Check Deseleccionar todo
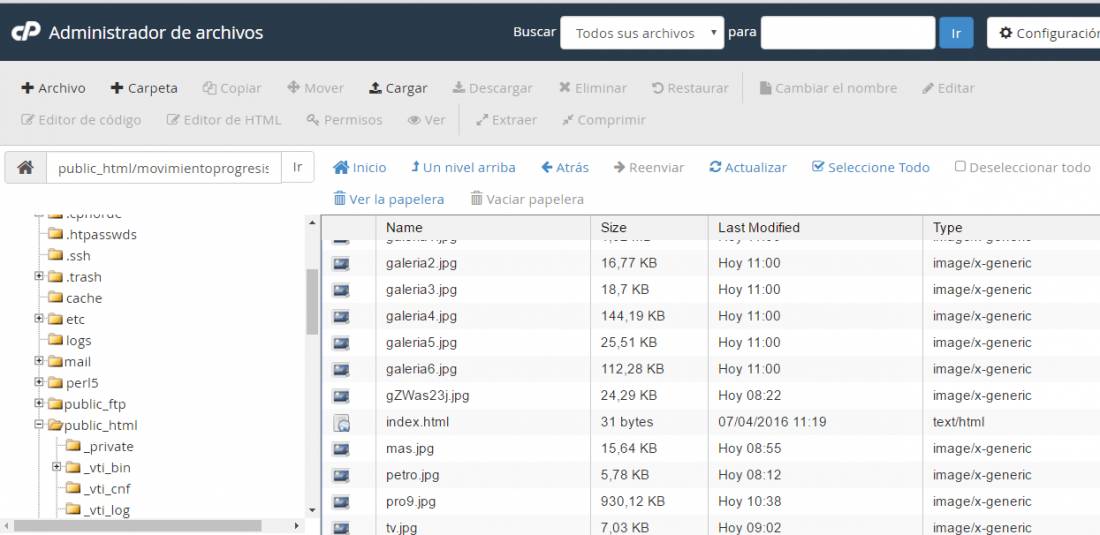 point(1023,168)
